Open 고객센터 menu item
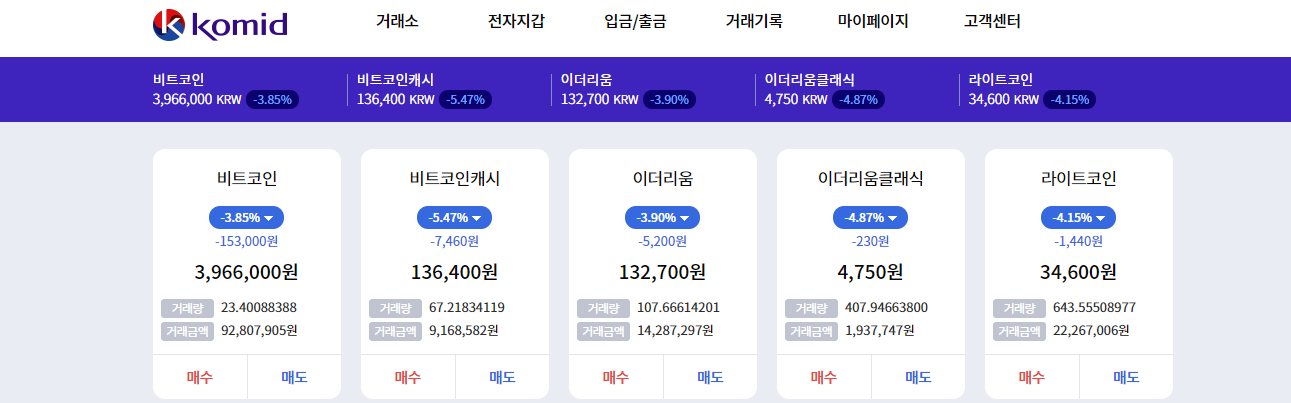Viewport: 1291px width, 403px height. pyautogui.click(x=992, y=21)
